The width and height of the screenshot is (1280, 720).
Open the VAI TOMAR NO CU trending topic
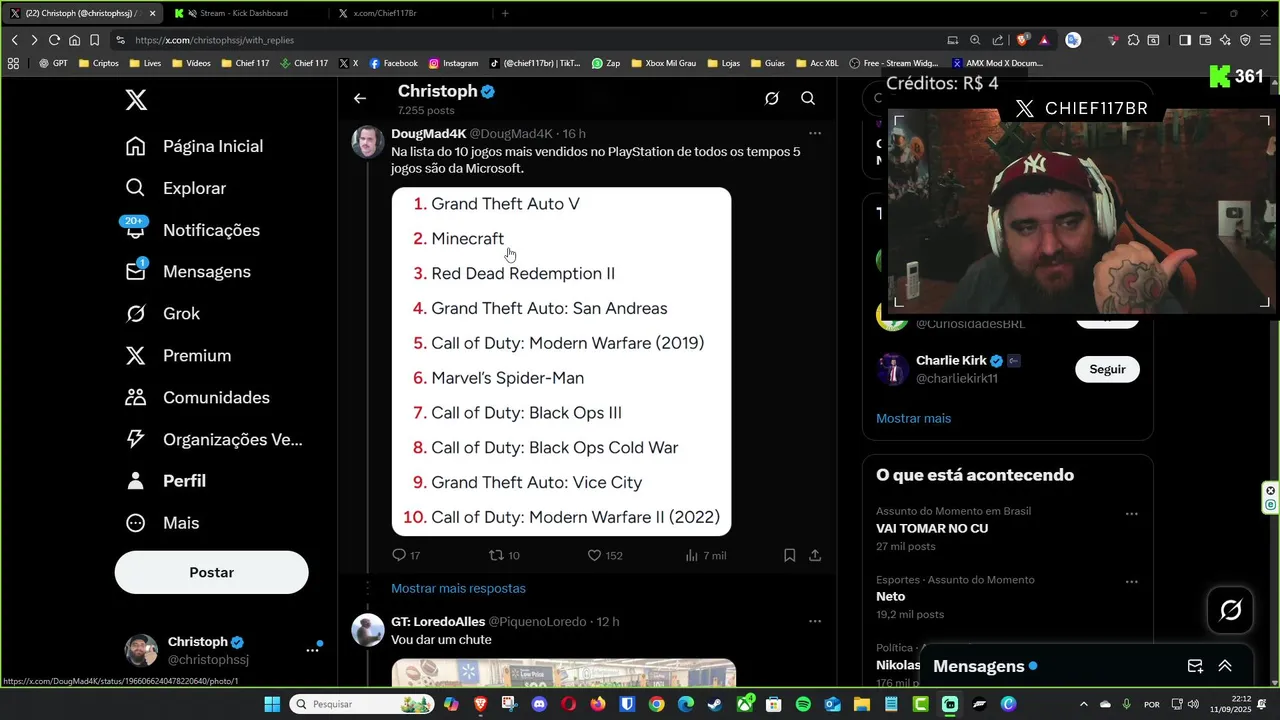pos(932,528)
